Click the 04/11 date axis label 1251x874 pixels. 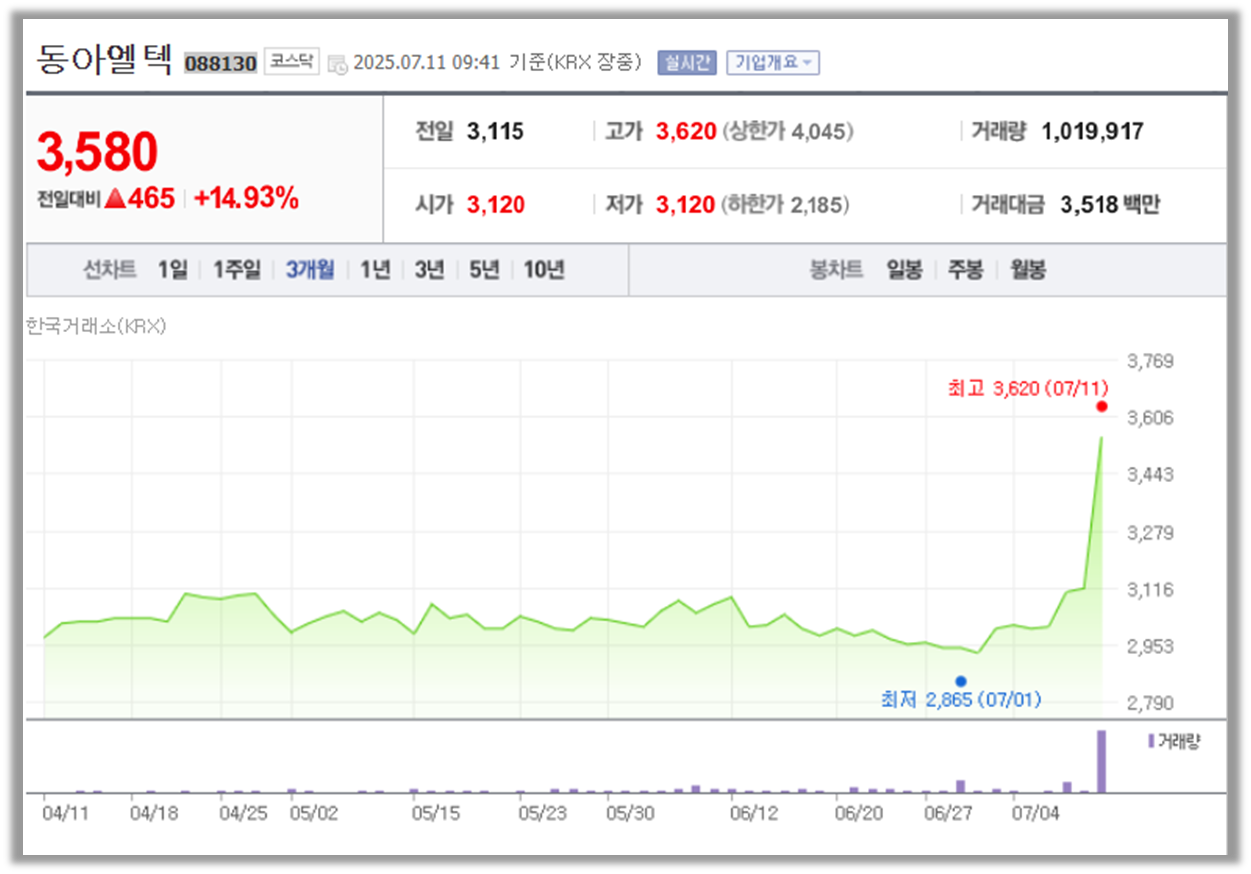pos(66,813)
